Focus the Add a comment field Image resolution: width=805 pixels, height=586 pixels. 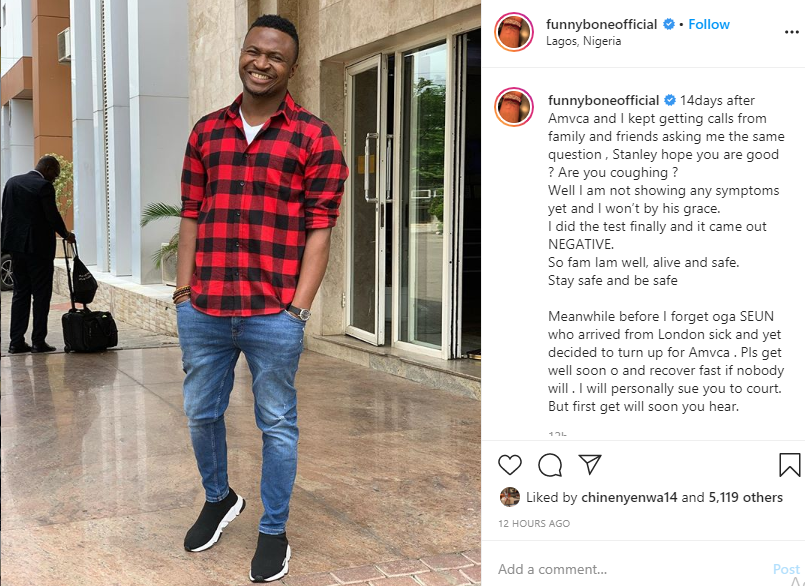coord(631,569)
